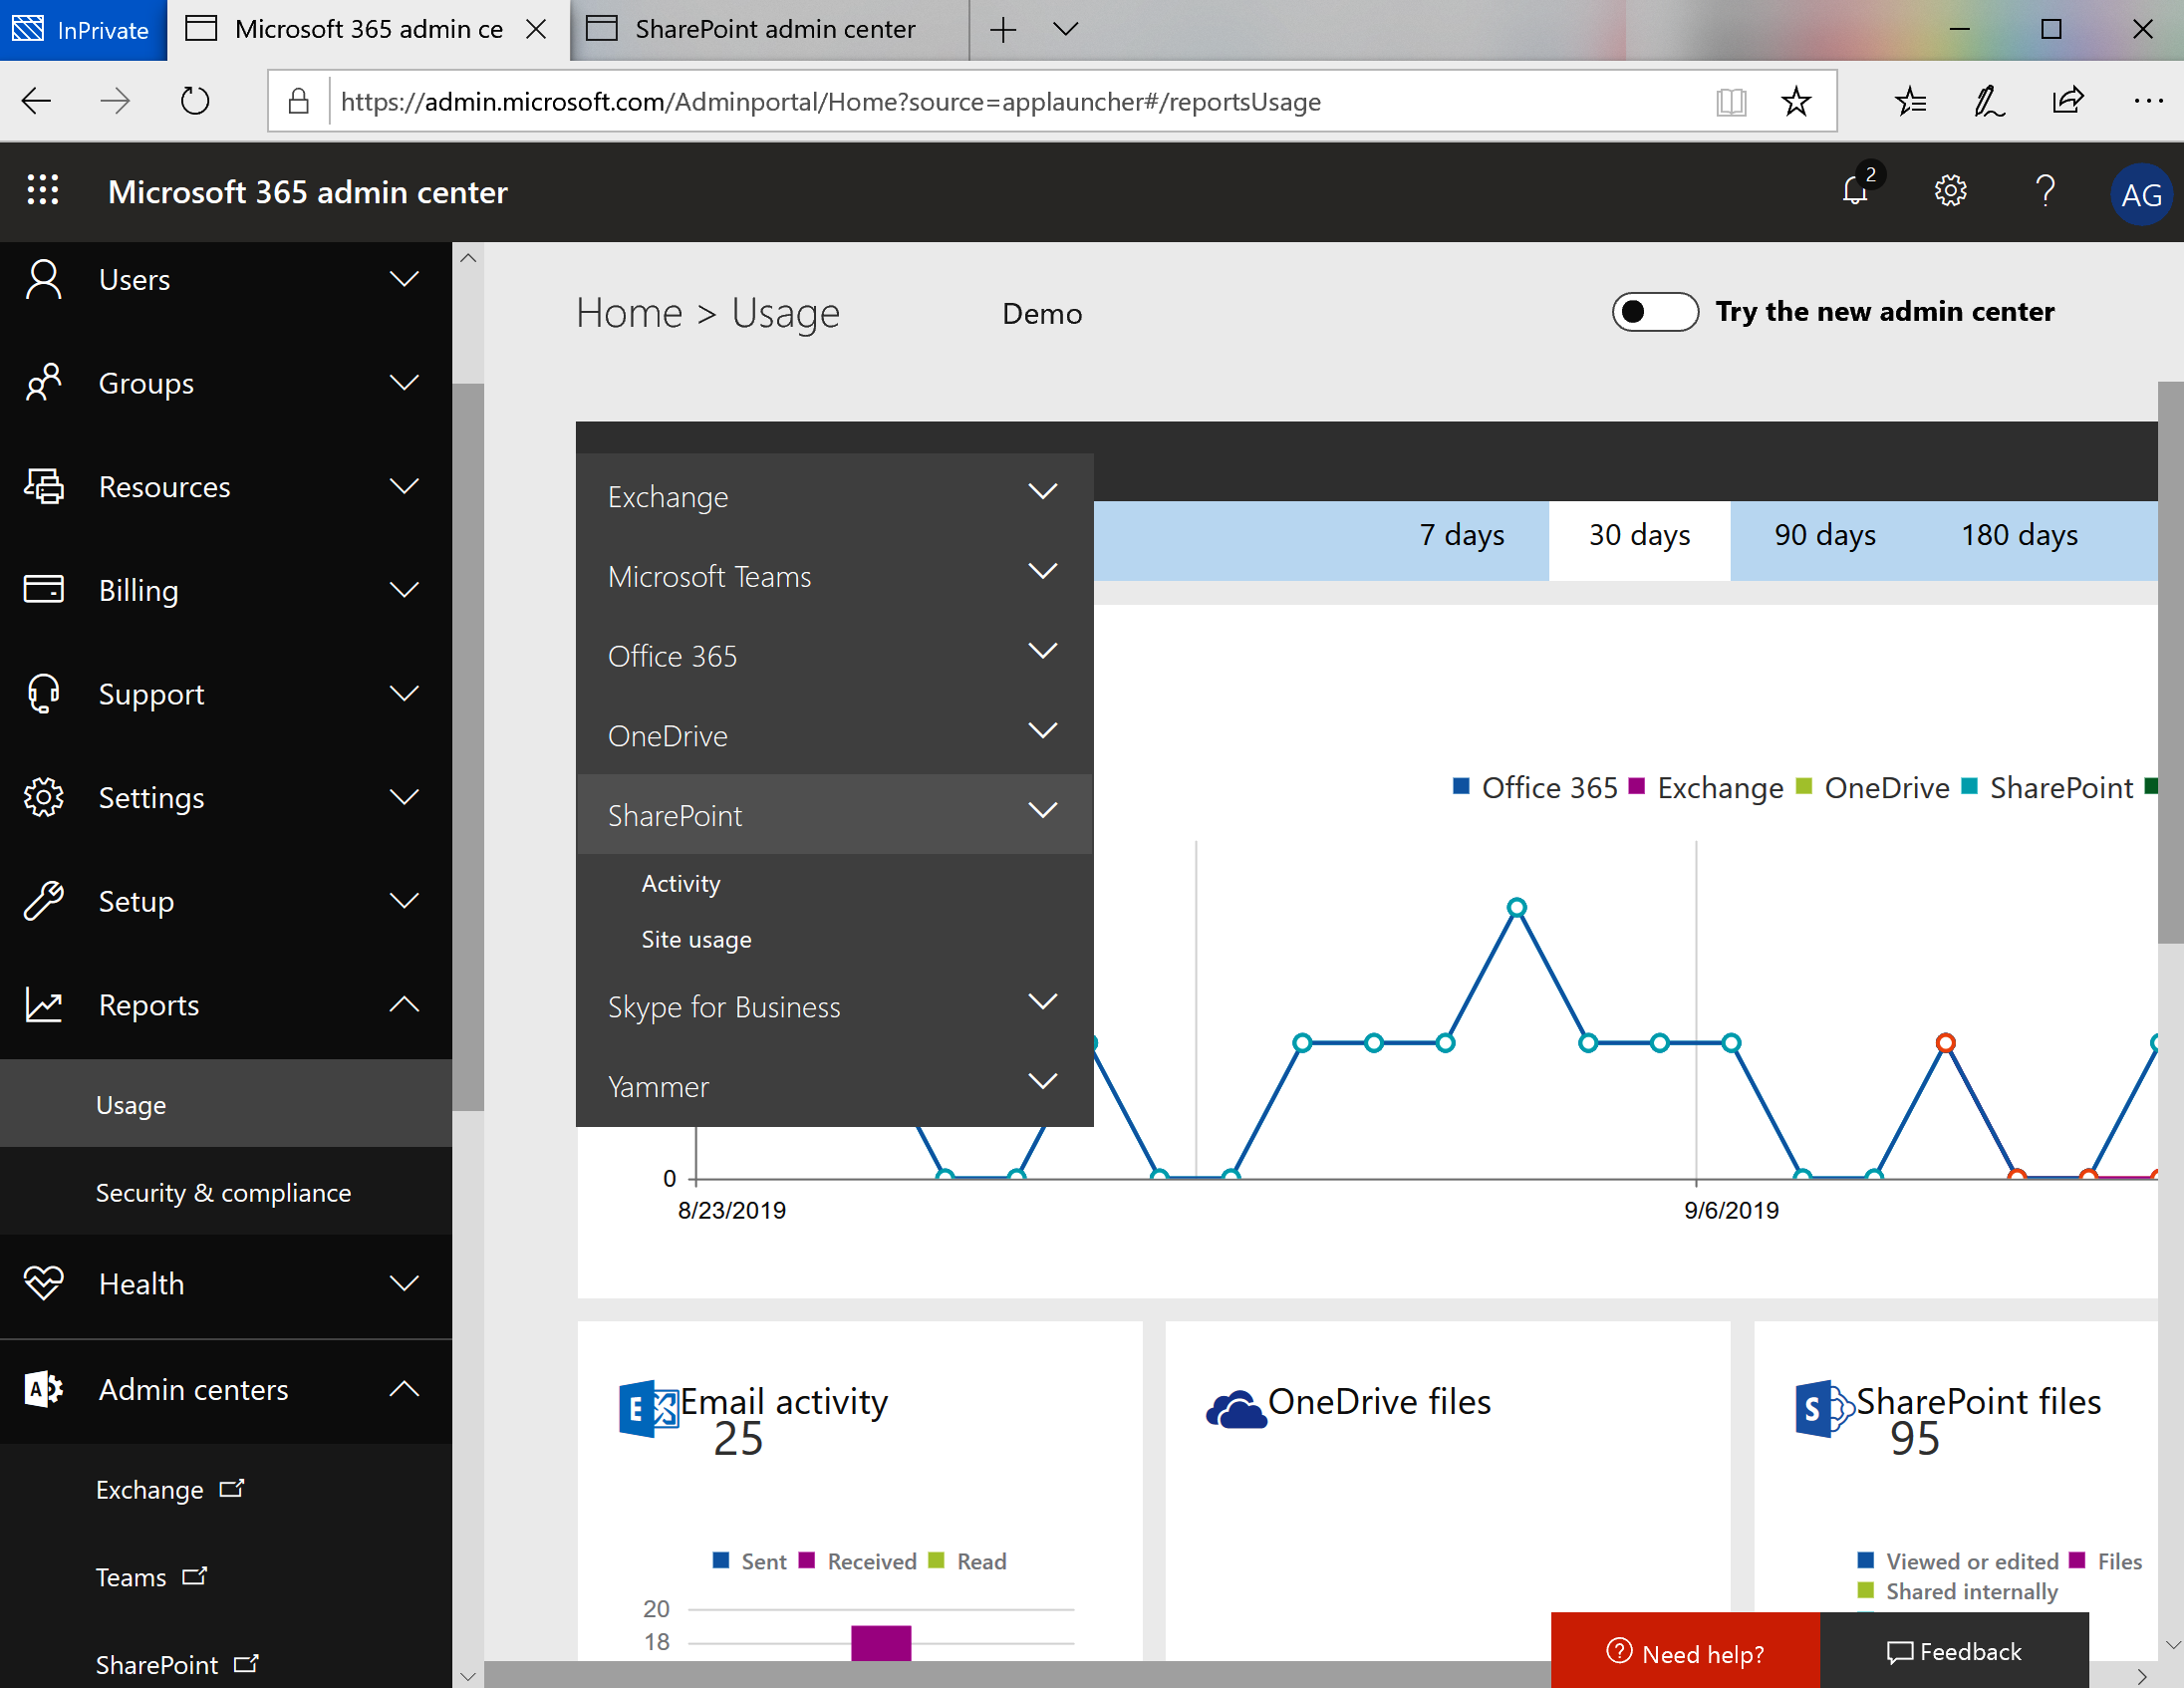
Task: Click the Exchange icon beside Email activity
Action: [x=648, y=1408]
